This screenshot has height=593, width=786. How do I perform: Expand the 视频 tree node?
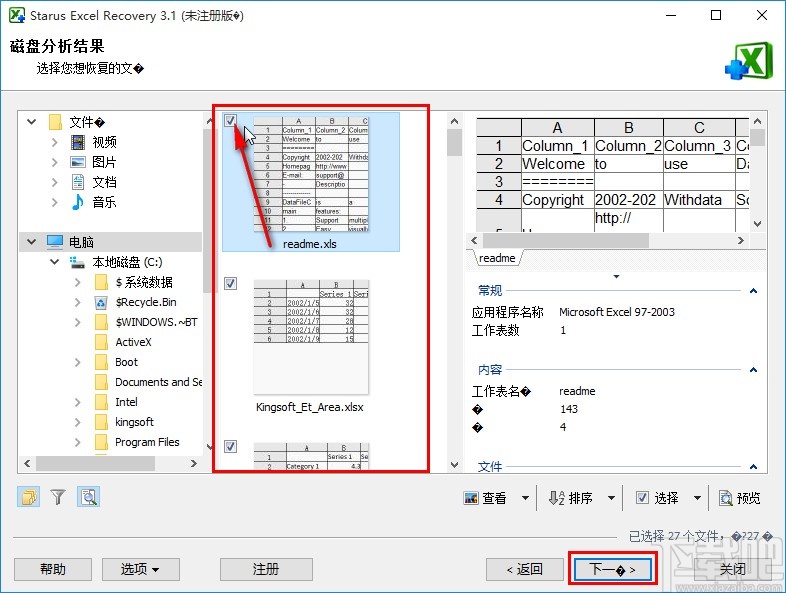pos(55,142)
